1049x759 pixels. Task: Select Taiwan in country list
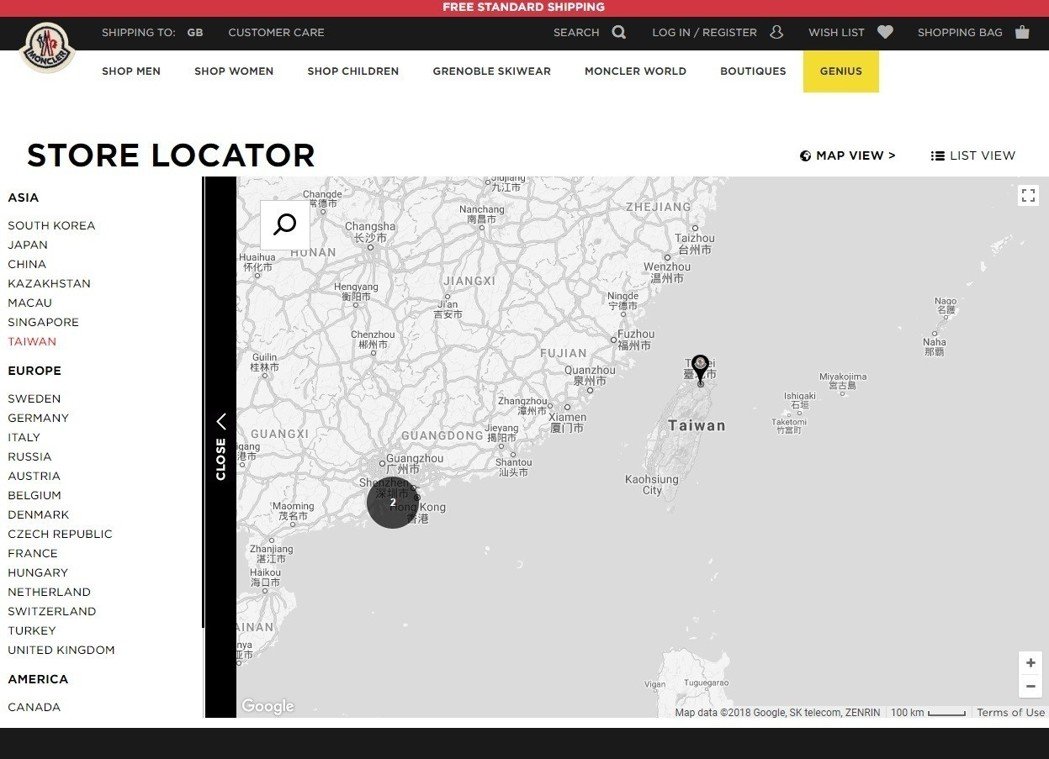click(32, 342)
